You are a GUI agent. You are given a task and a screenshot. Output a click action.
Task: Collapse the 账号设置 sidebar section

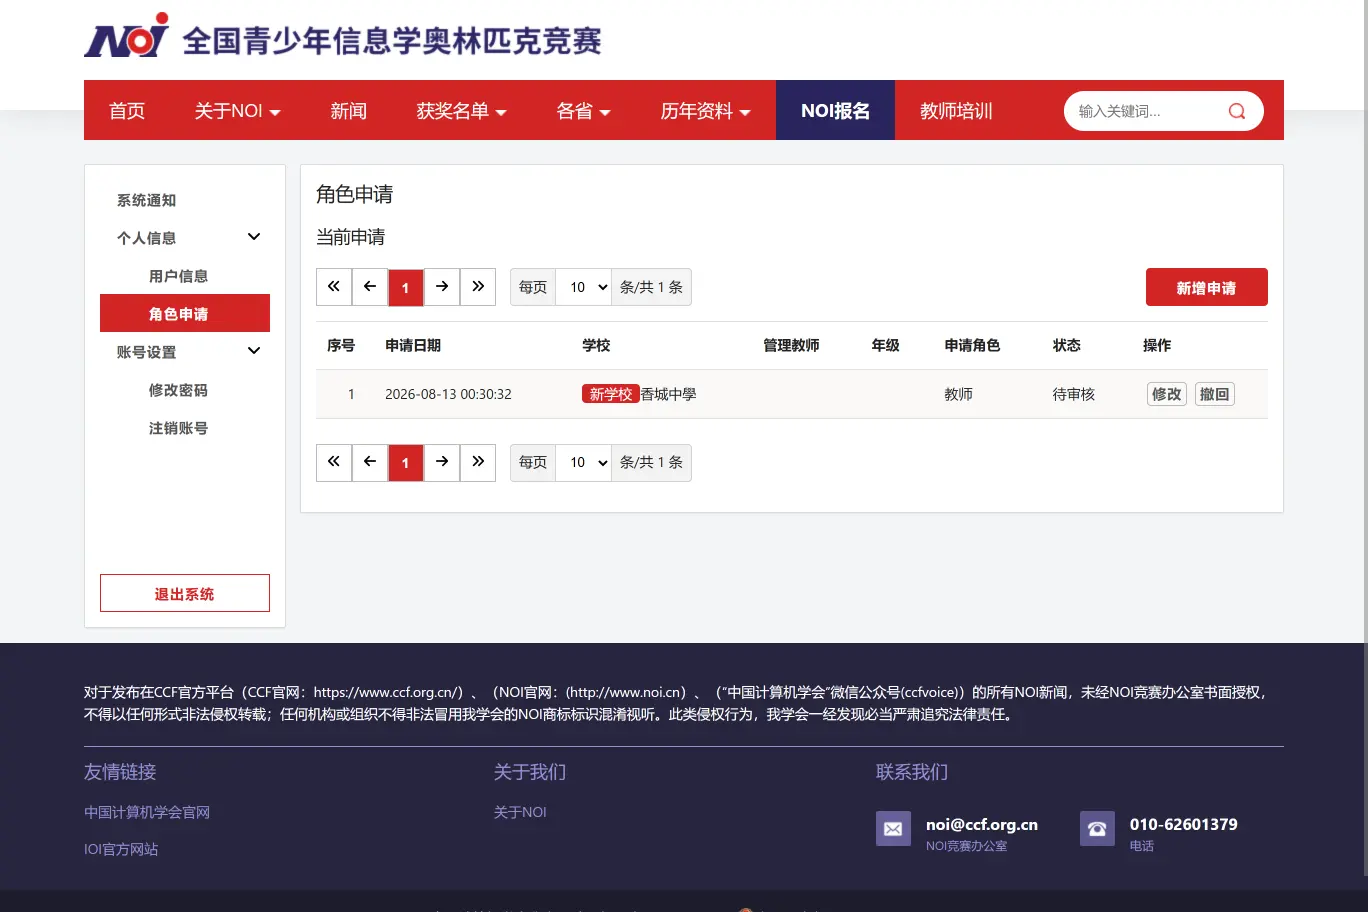[254, 351]
